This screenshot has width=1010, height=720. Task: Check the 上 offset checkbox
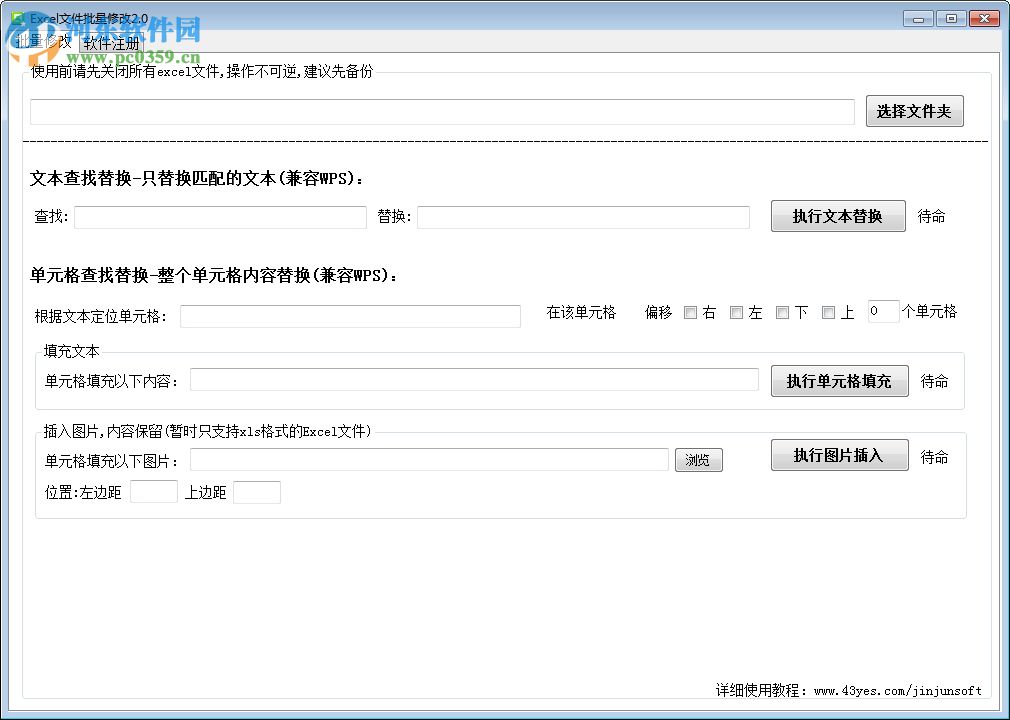click(x=828, y=313)
